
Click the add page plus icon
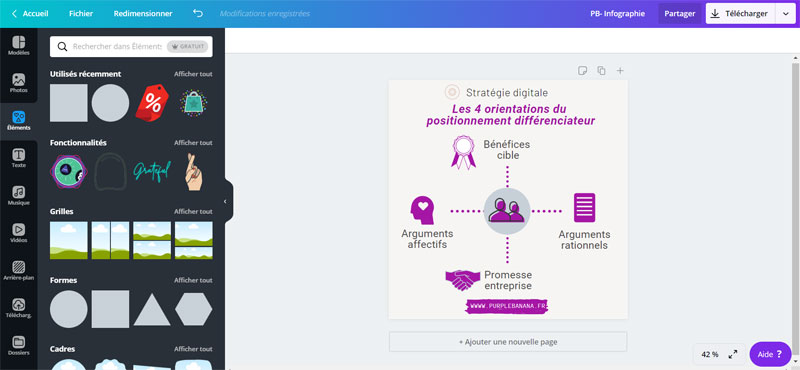(x=620, y=70)
